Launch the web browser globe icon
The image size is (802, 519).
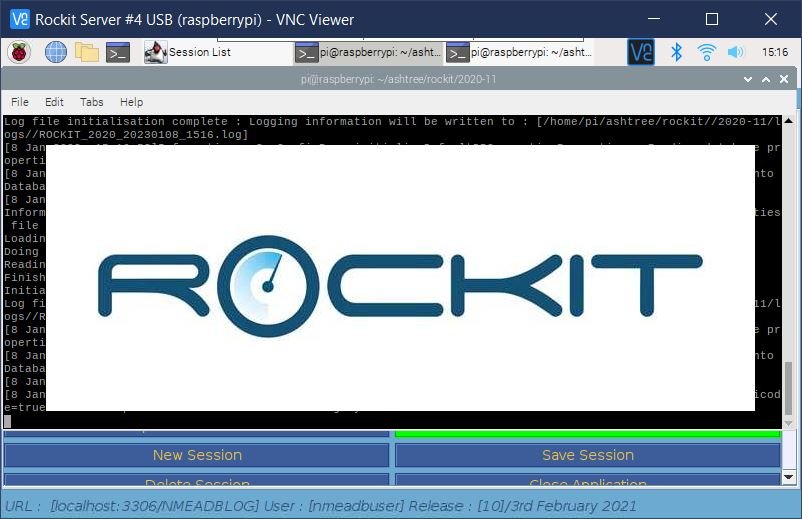pyautogui.click(x=55, y=52)
